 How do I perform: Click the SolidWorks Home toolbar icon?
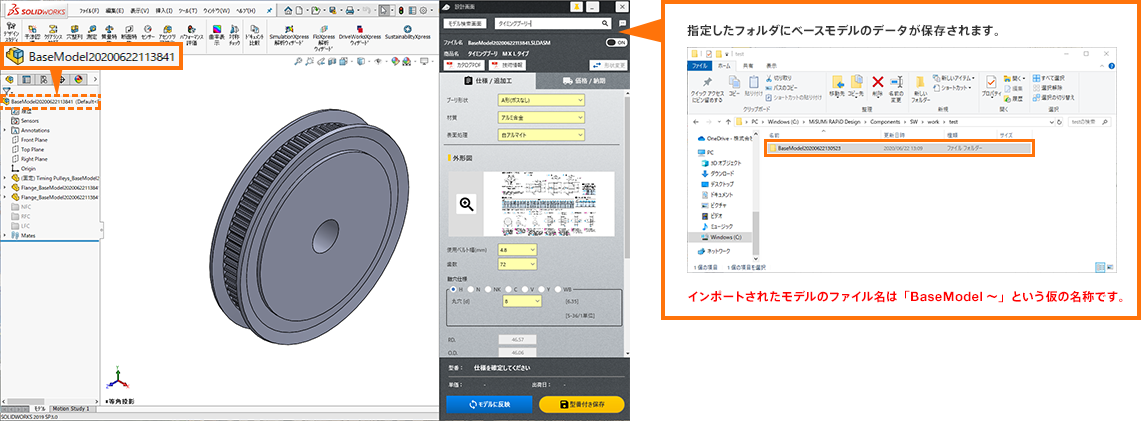click(288, 11)
